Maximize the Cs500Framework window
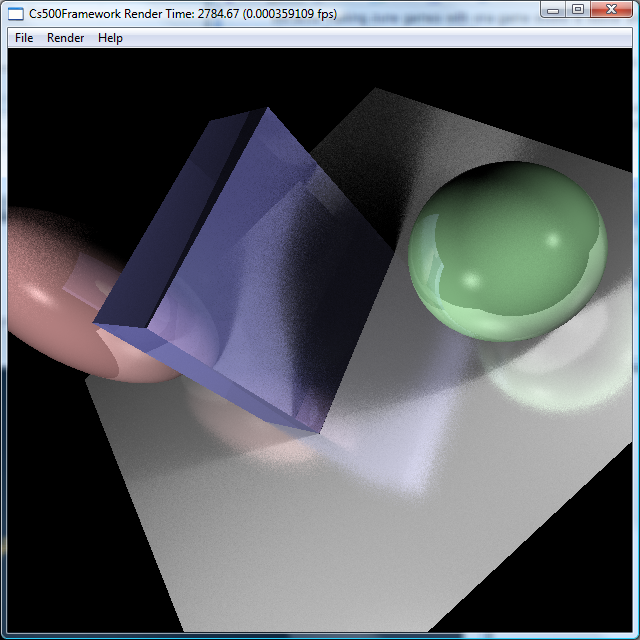 point(578,9)
